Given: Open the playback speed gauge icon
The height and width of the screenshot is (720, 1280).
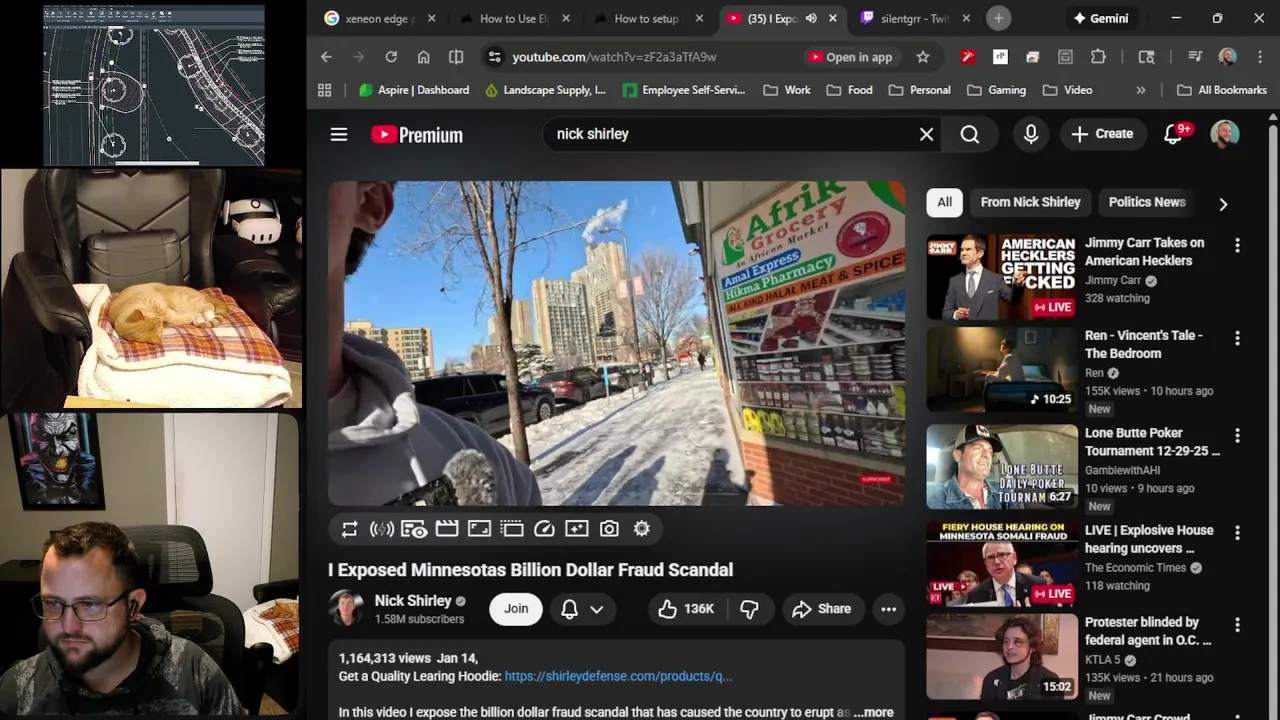Looking at the screenshot, I should (544, 529).
